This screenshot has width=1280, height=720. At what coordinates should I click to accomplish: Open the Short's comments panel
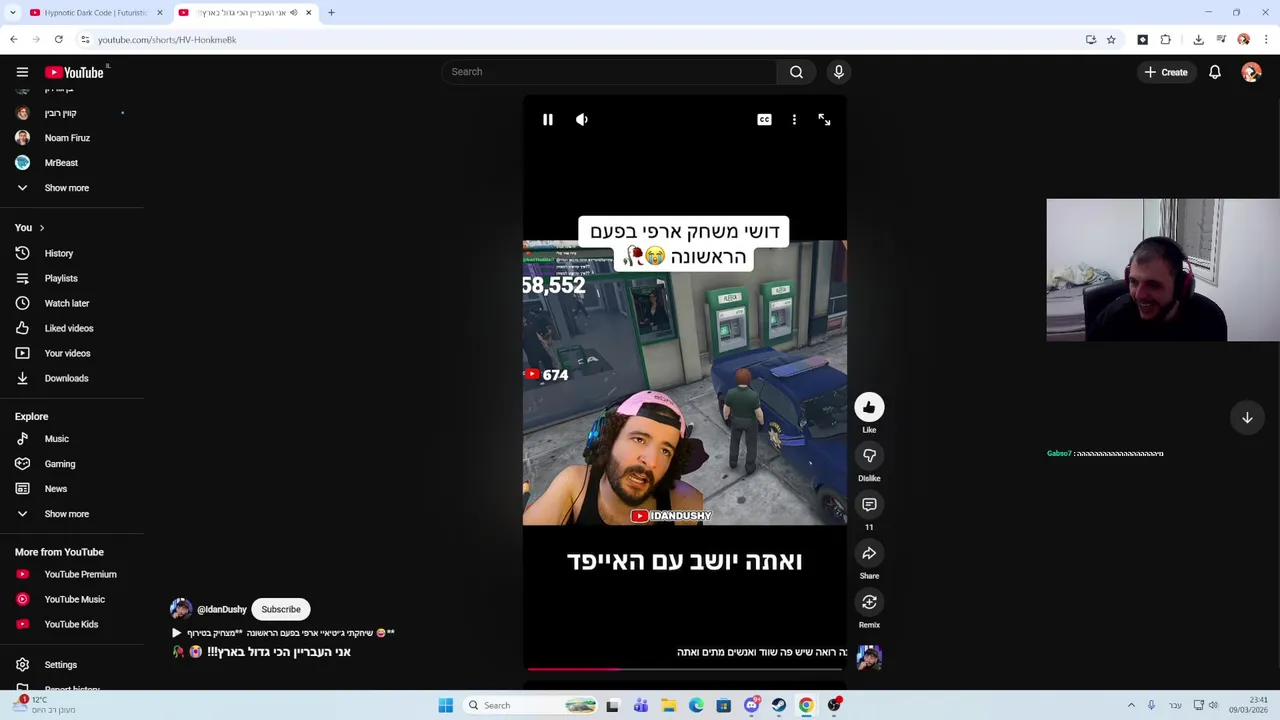(869, 505)
